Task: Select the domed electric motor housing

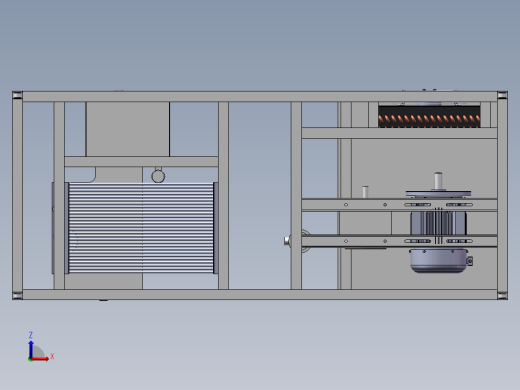Action: [438, 260]
